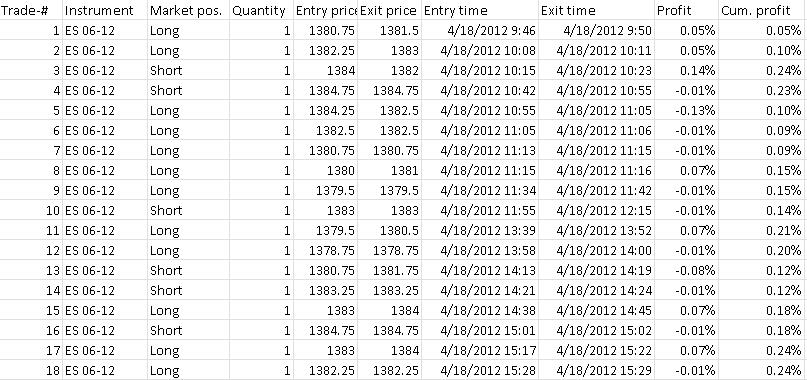Click the Instrument column header
The width and height of the screenshot is (807, 380).
coord(105,10)
